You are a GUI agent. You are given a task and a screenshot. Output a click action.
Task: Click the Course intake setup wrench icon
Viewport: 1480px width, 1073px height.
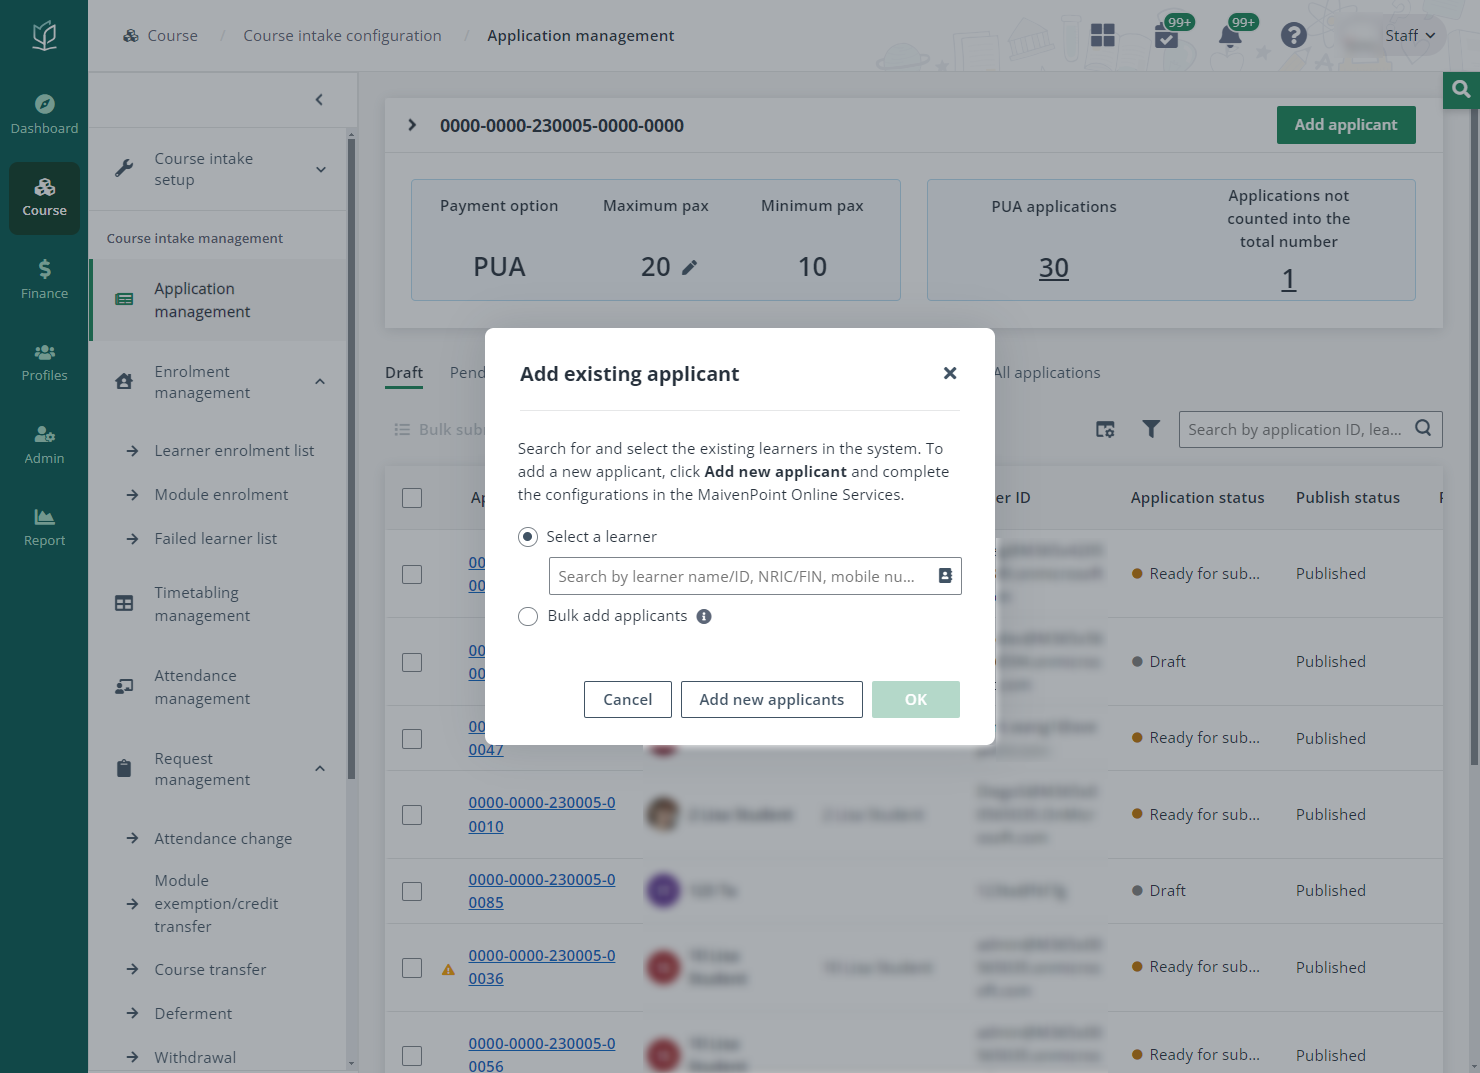(124, 169)
